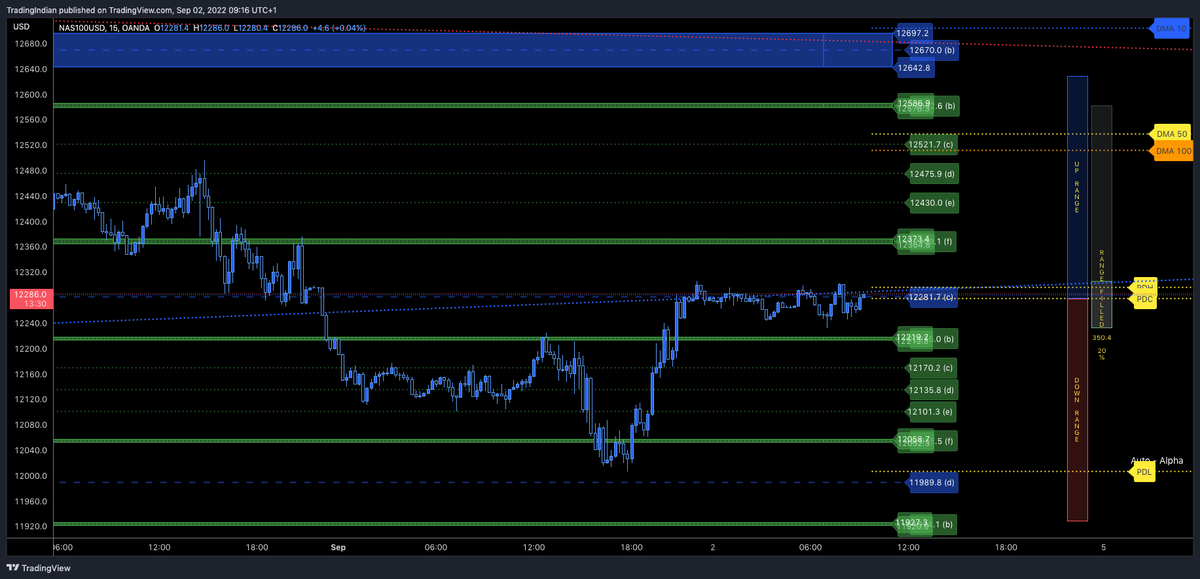Viewport: 1200px width, 579px height.
Task: Click the Sep date marker on the time axis
Action: tap(338, 548)
